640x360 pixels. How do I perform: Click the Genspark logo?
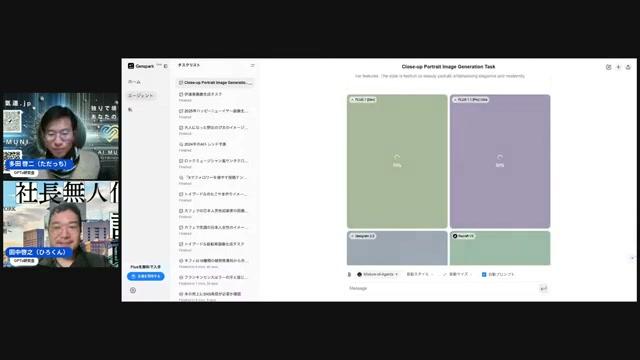pos(141,66)
